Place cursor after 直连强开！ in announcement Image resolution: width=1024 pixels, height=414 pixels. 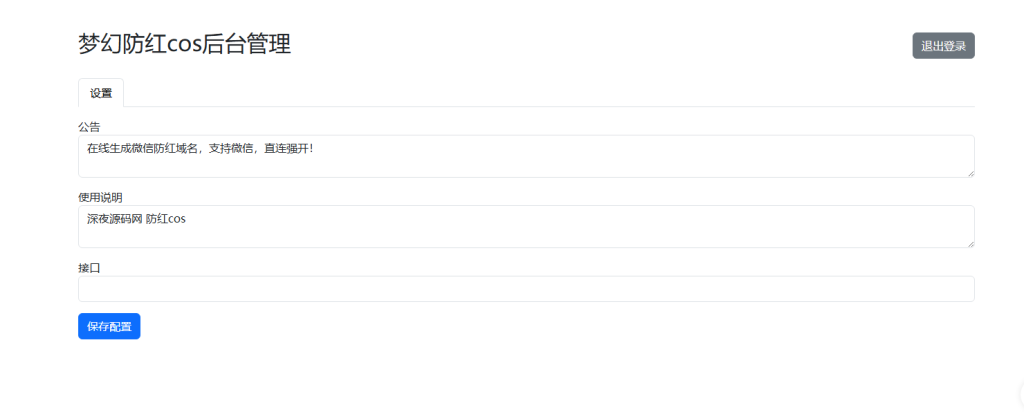(315, 148)
